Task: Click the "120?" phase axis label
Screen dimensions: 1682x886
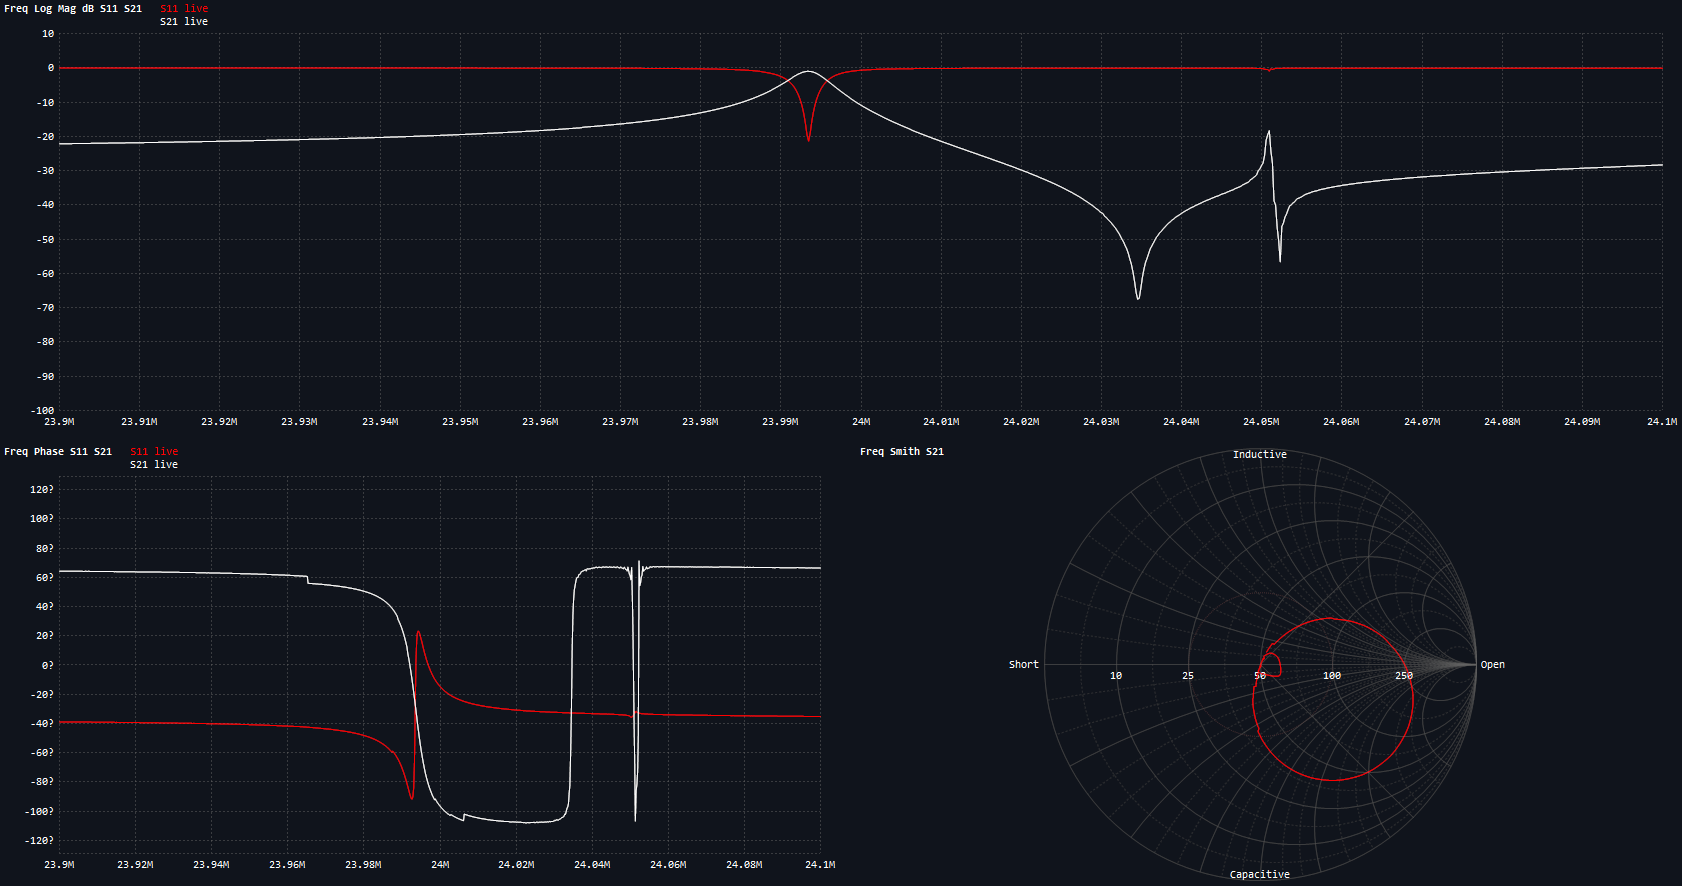Action: click(42, 489)
